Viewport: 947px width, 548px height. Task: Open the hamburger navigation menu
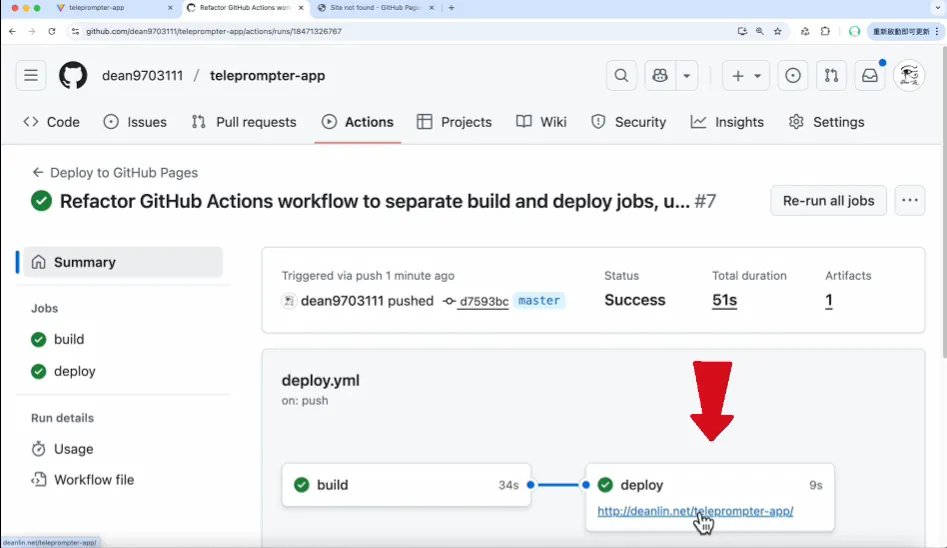[31, 76]
